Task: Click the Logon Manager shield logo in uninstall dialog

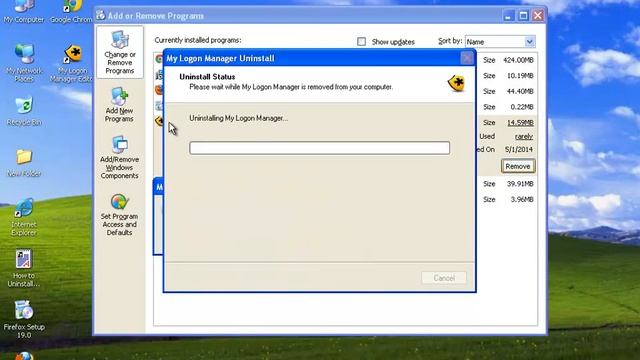Action: coord(456,83)
